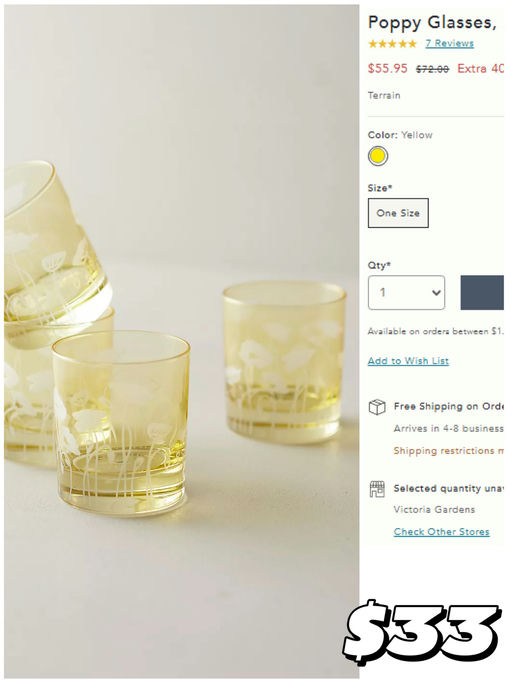Choose the One Size option
Screen dimensions: 512x683
click(x=398, y=213)
